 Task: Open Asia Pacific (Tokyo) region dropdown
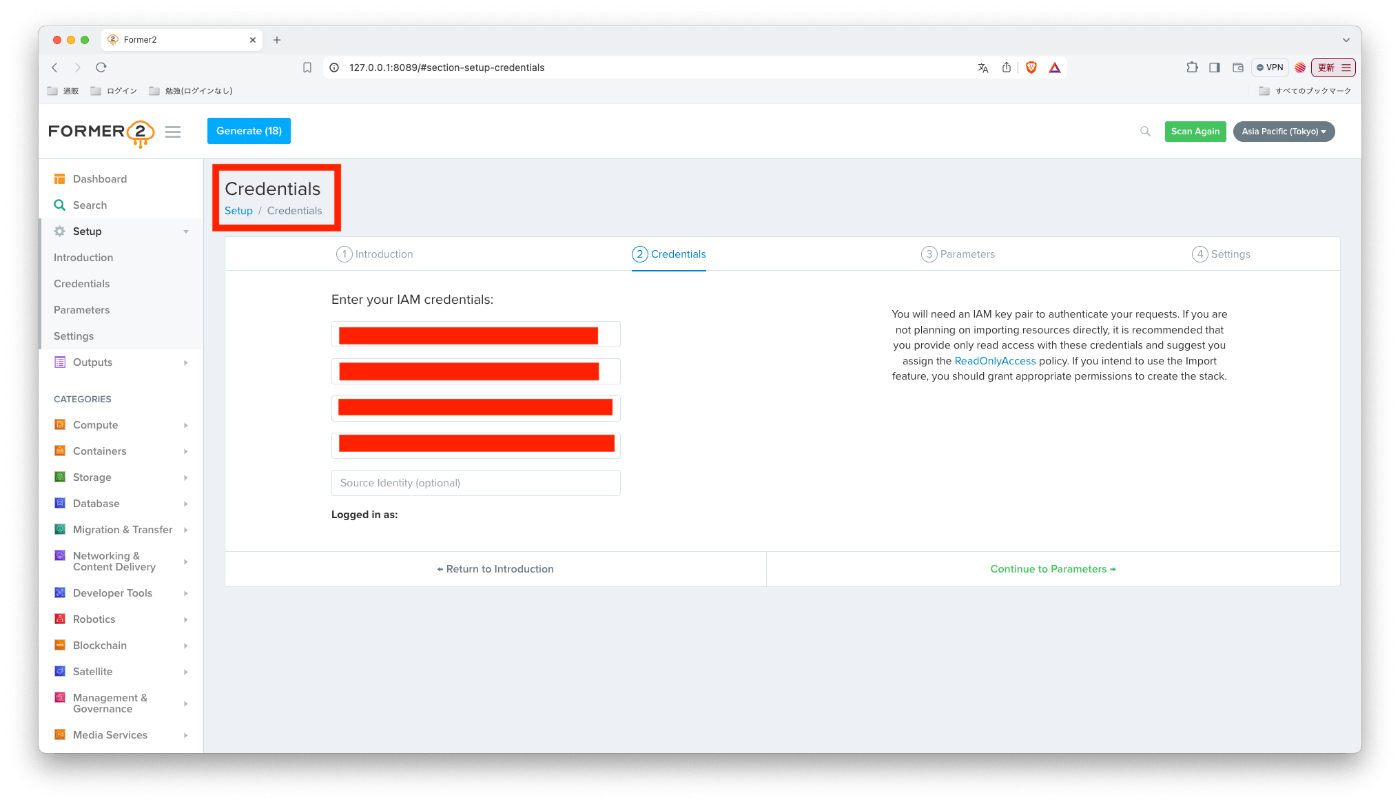(1283, 131)
